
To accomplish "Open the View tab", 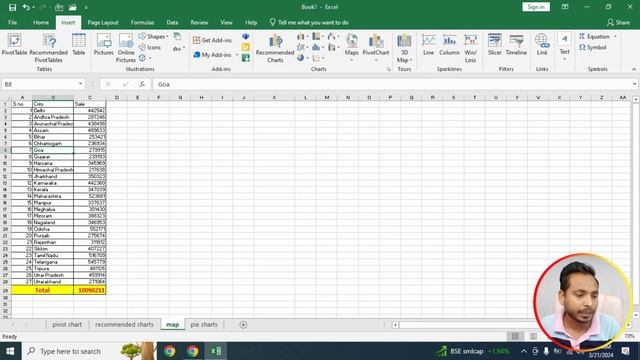I will point(227,22).
